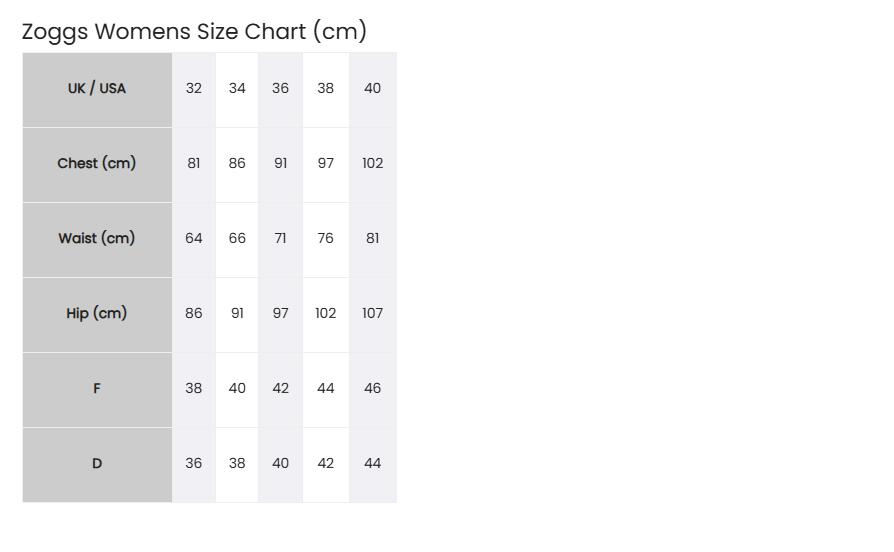The height and width of the screenshot is (552, 894).
Task: Click UK size 34 cell
Action: pos(237,90)
